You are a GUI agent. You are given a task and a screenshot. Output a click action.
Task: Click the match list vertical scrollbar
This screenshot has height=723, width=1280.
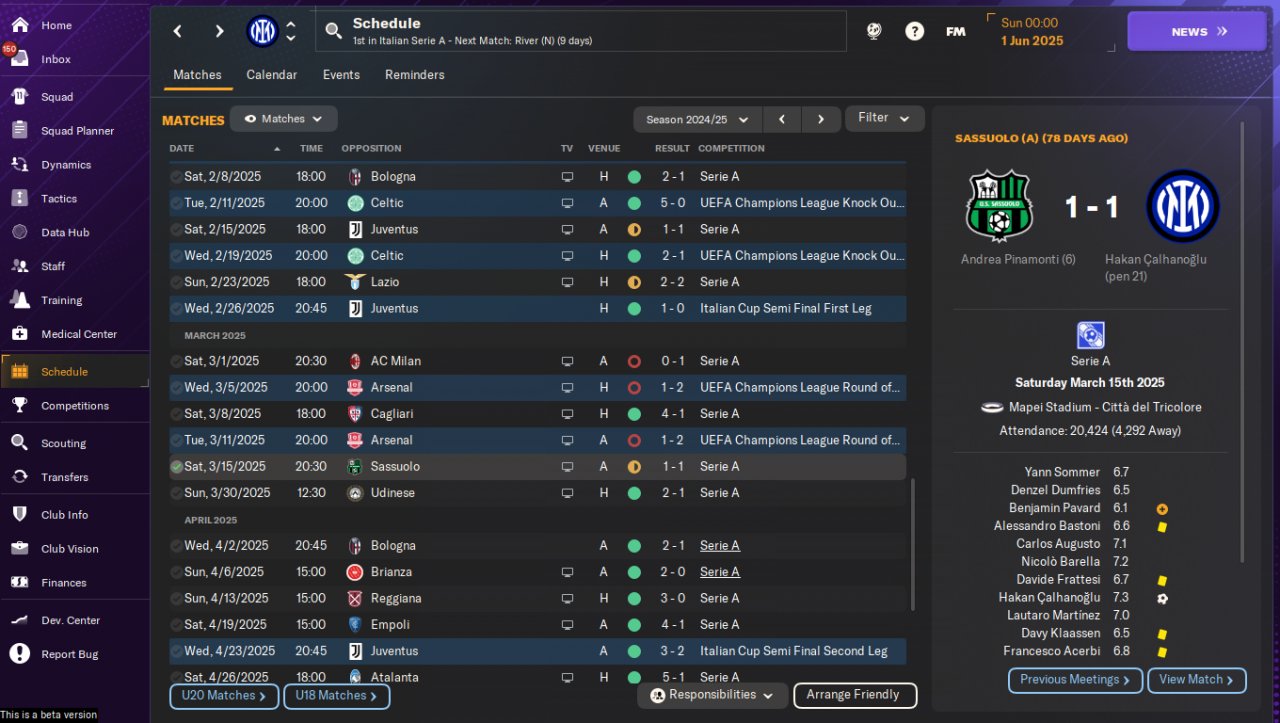(x=911, y=543)
